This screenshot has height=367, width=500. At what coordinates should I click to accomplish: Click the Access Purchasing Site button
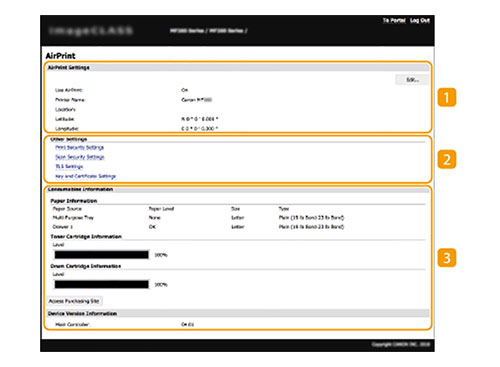(x=74, y=301)
